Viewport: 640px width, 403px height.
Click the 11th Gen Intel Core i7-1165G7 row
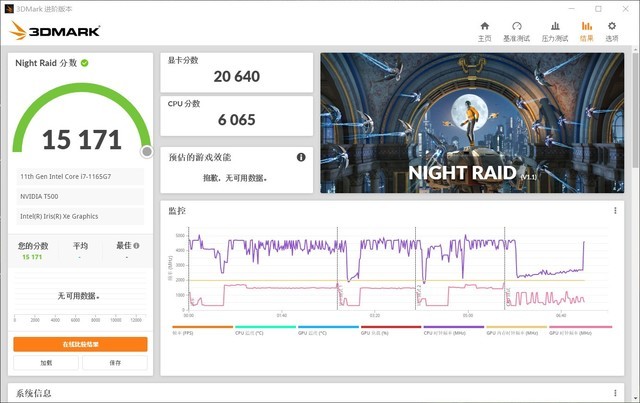pos(80,176)
